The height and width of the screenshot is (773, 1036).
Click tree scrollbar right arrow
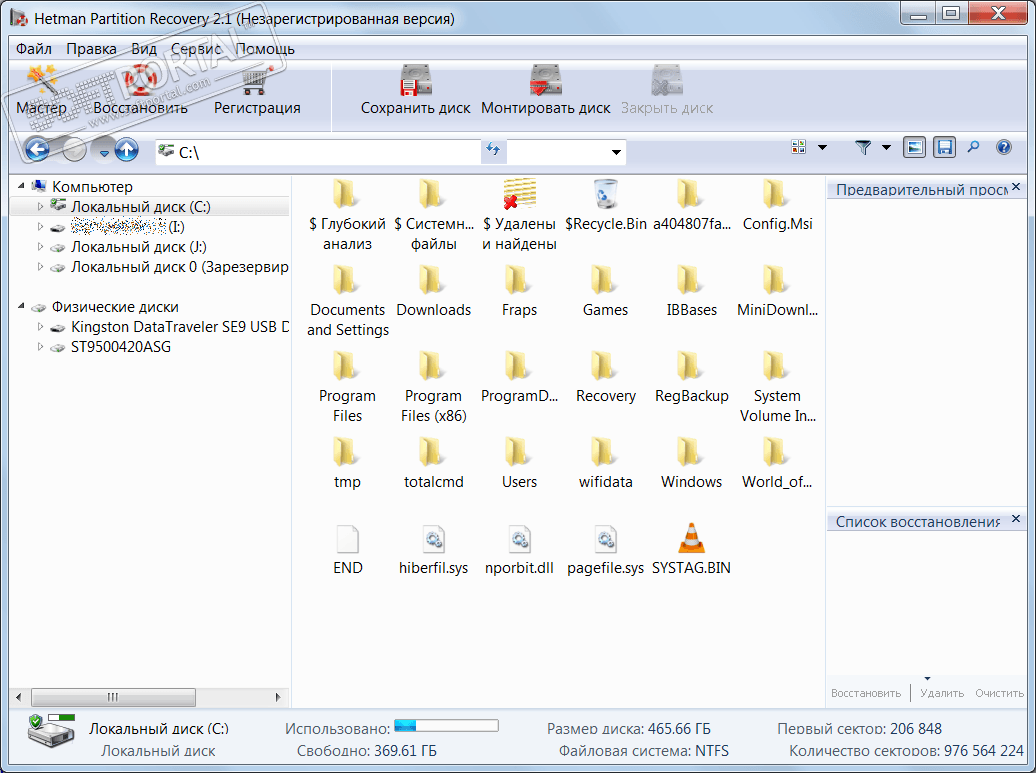pos(278,697)
